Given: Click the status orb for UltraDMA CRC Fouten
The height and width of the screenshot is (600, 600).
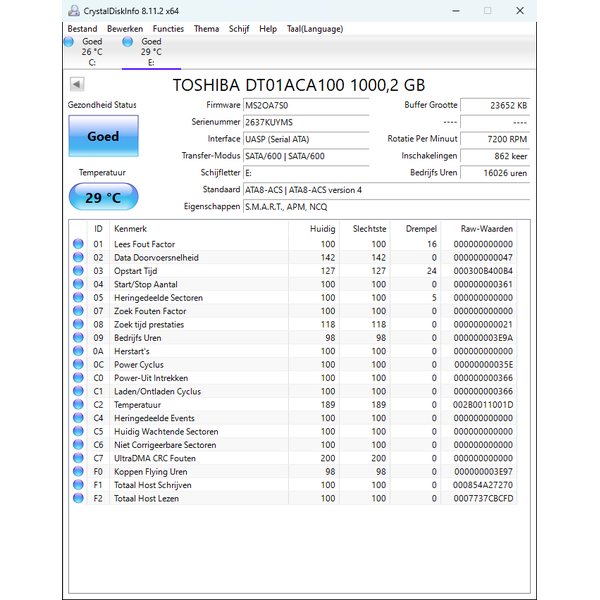Looking at the screenshot, I should pos(78,458).
